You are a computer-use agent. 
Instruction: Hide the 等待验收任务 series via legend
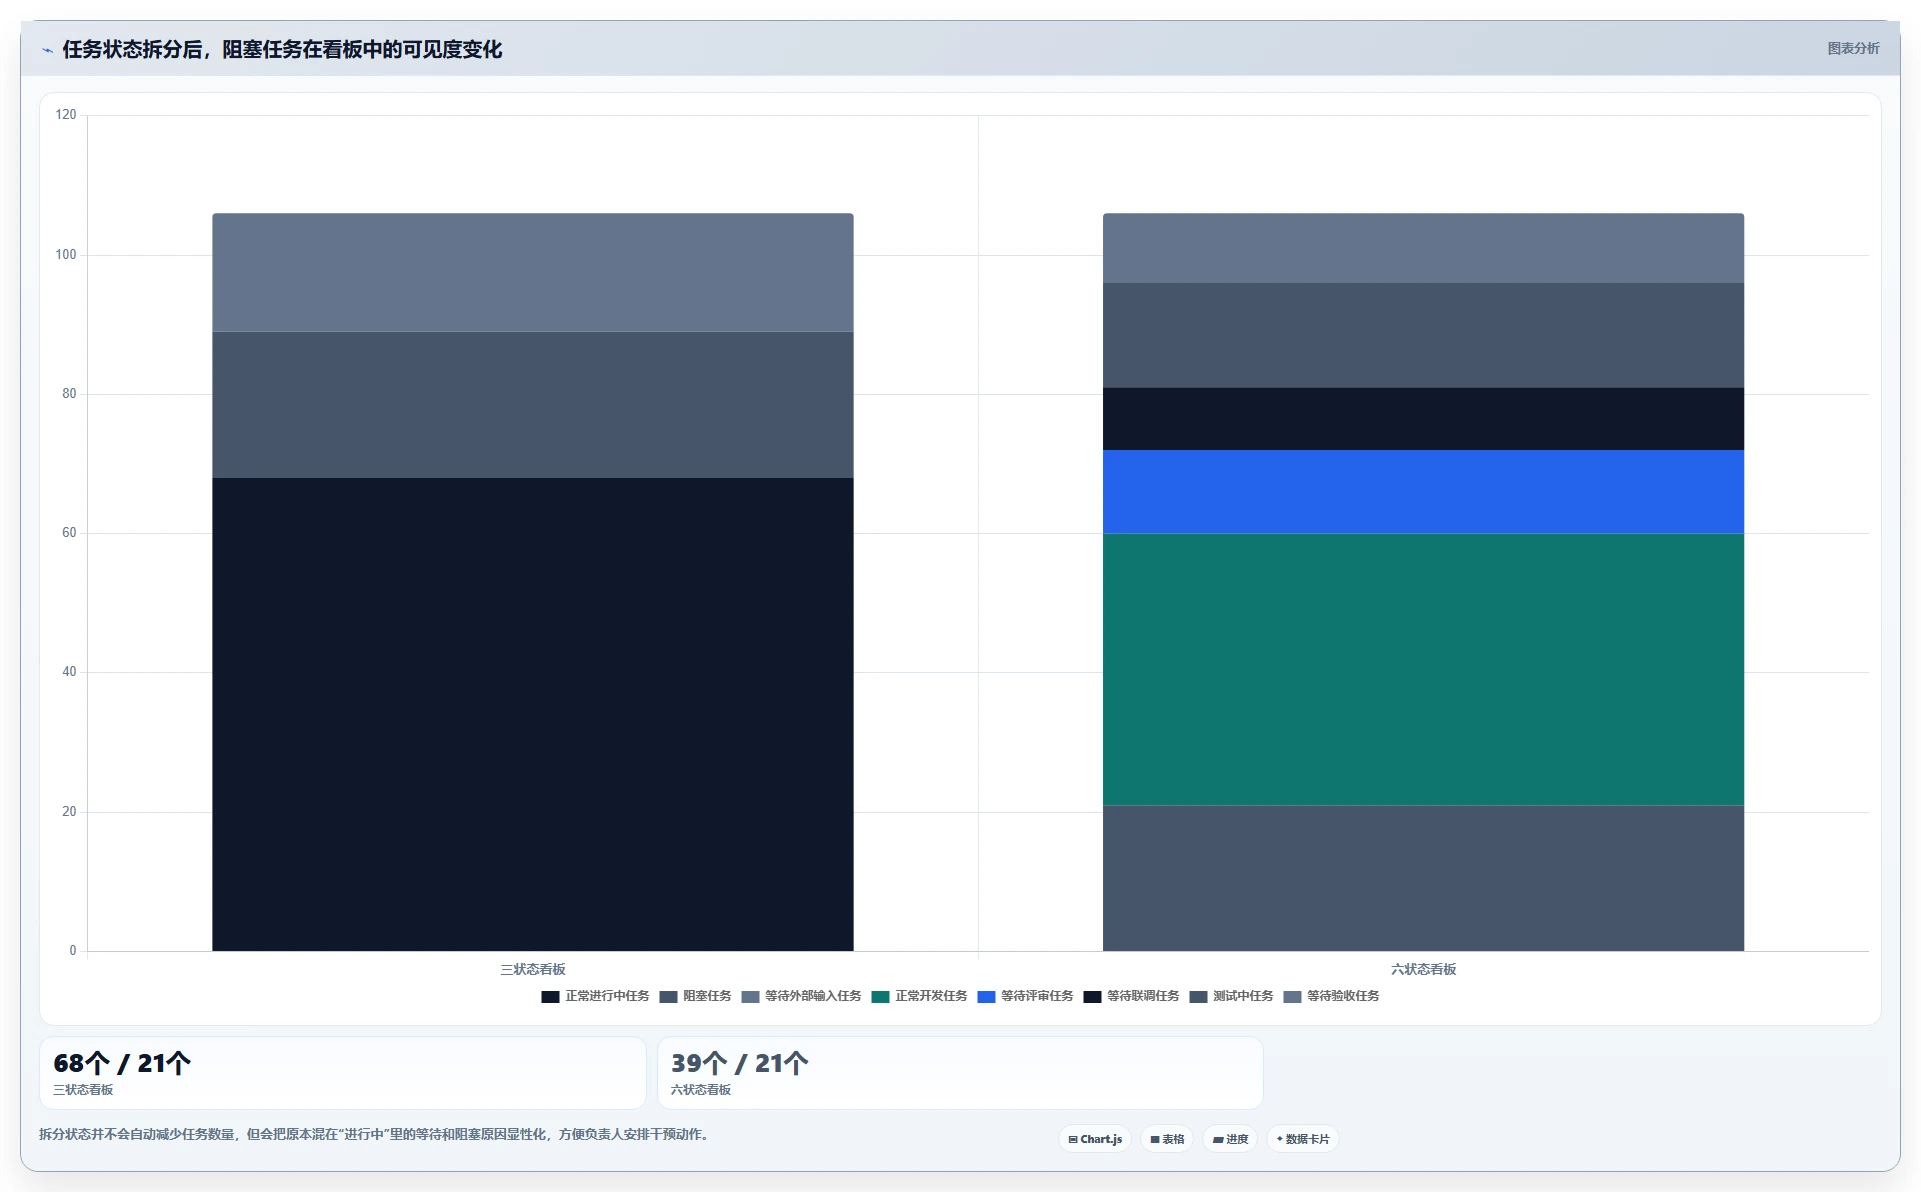pyautogui.click(x=1331, y=996)
